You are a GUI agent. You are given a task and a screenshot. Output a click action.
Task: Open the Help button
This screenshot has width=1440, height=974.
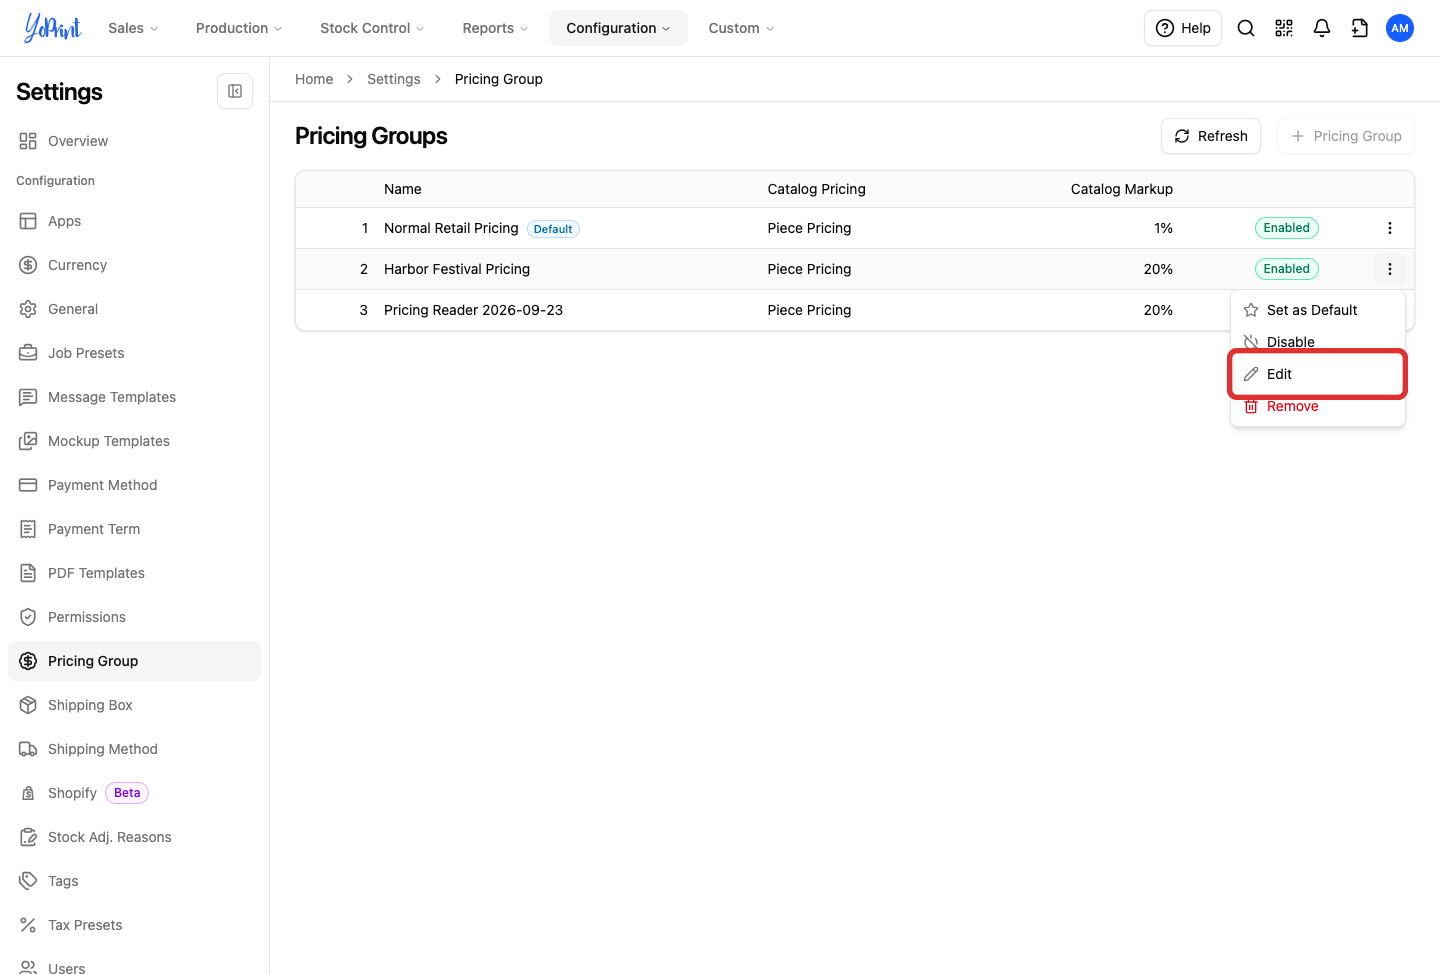pyautogui.click(x=1183, y=28)
